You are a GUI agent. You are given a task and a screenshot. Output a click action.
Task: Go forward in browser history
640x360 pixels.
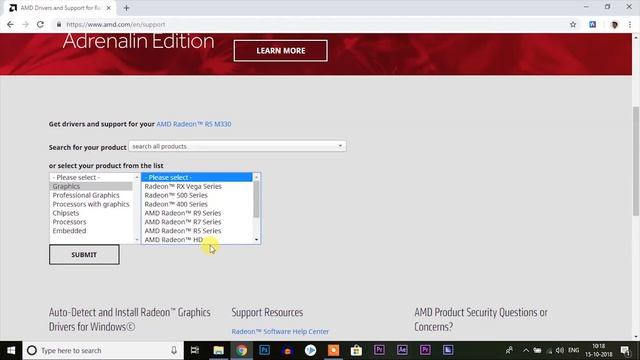coord(25,24)
